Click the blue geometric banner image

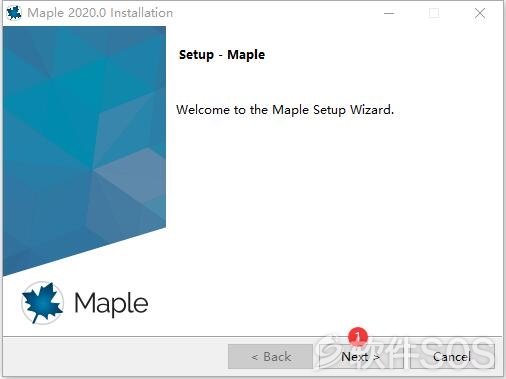84,150
